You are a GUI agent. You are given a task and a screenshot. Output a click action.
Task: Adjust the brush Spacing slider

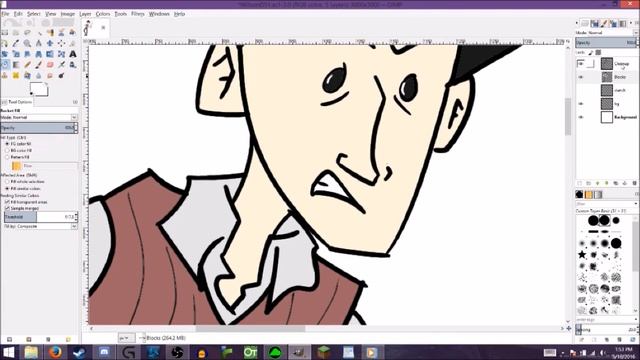point(607,329)
